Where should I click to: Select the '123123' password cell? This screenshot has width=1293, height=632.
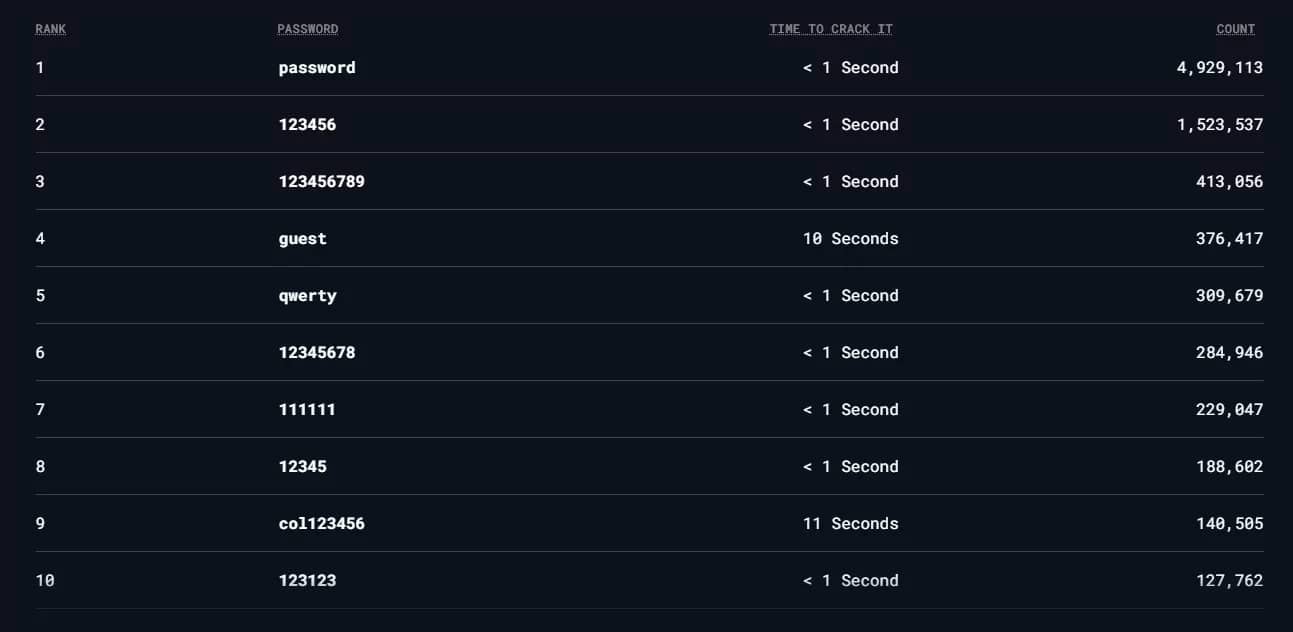tap(307, 581)
